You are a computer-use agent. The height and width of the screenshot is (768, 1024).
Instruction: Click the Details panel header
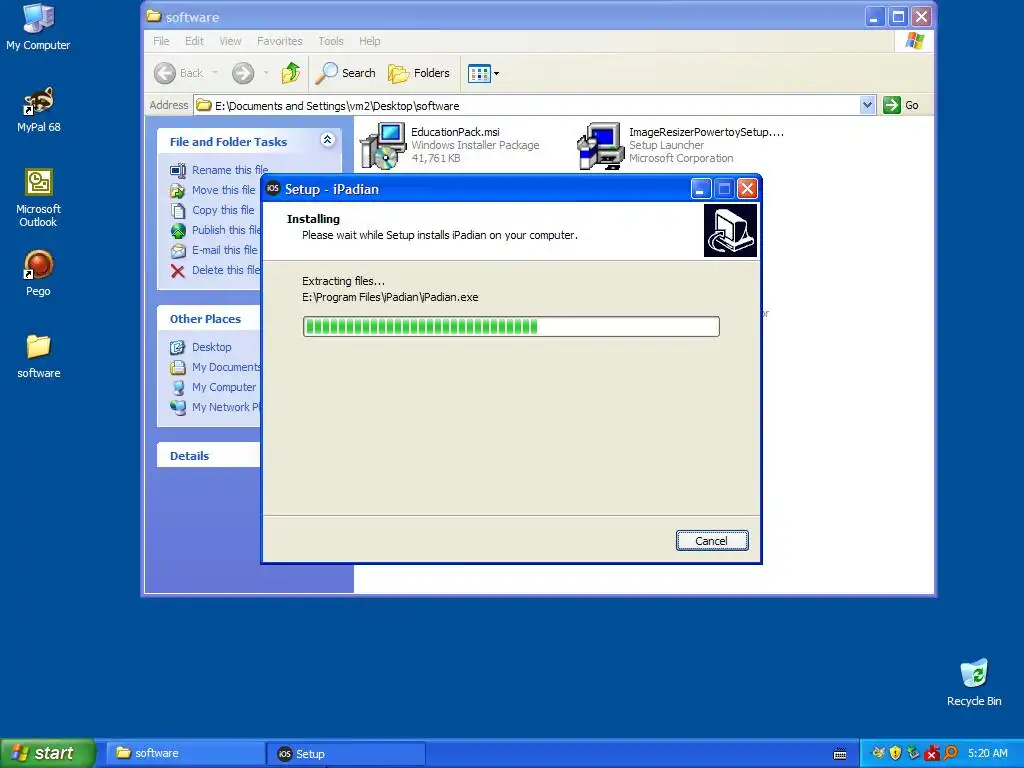click(x=209, y=456)
